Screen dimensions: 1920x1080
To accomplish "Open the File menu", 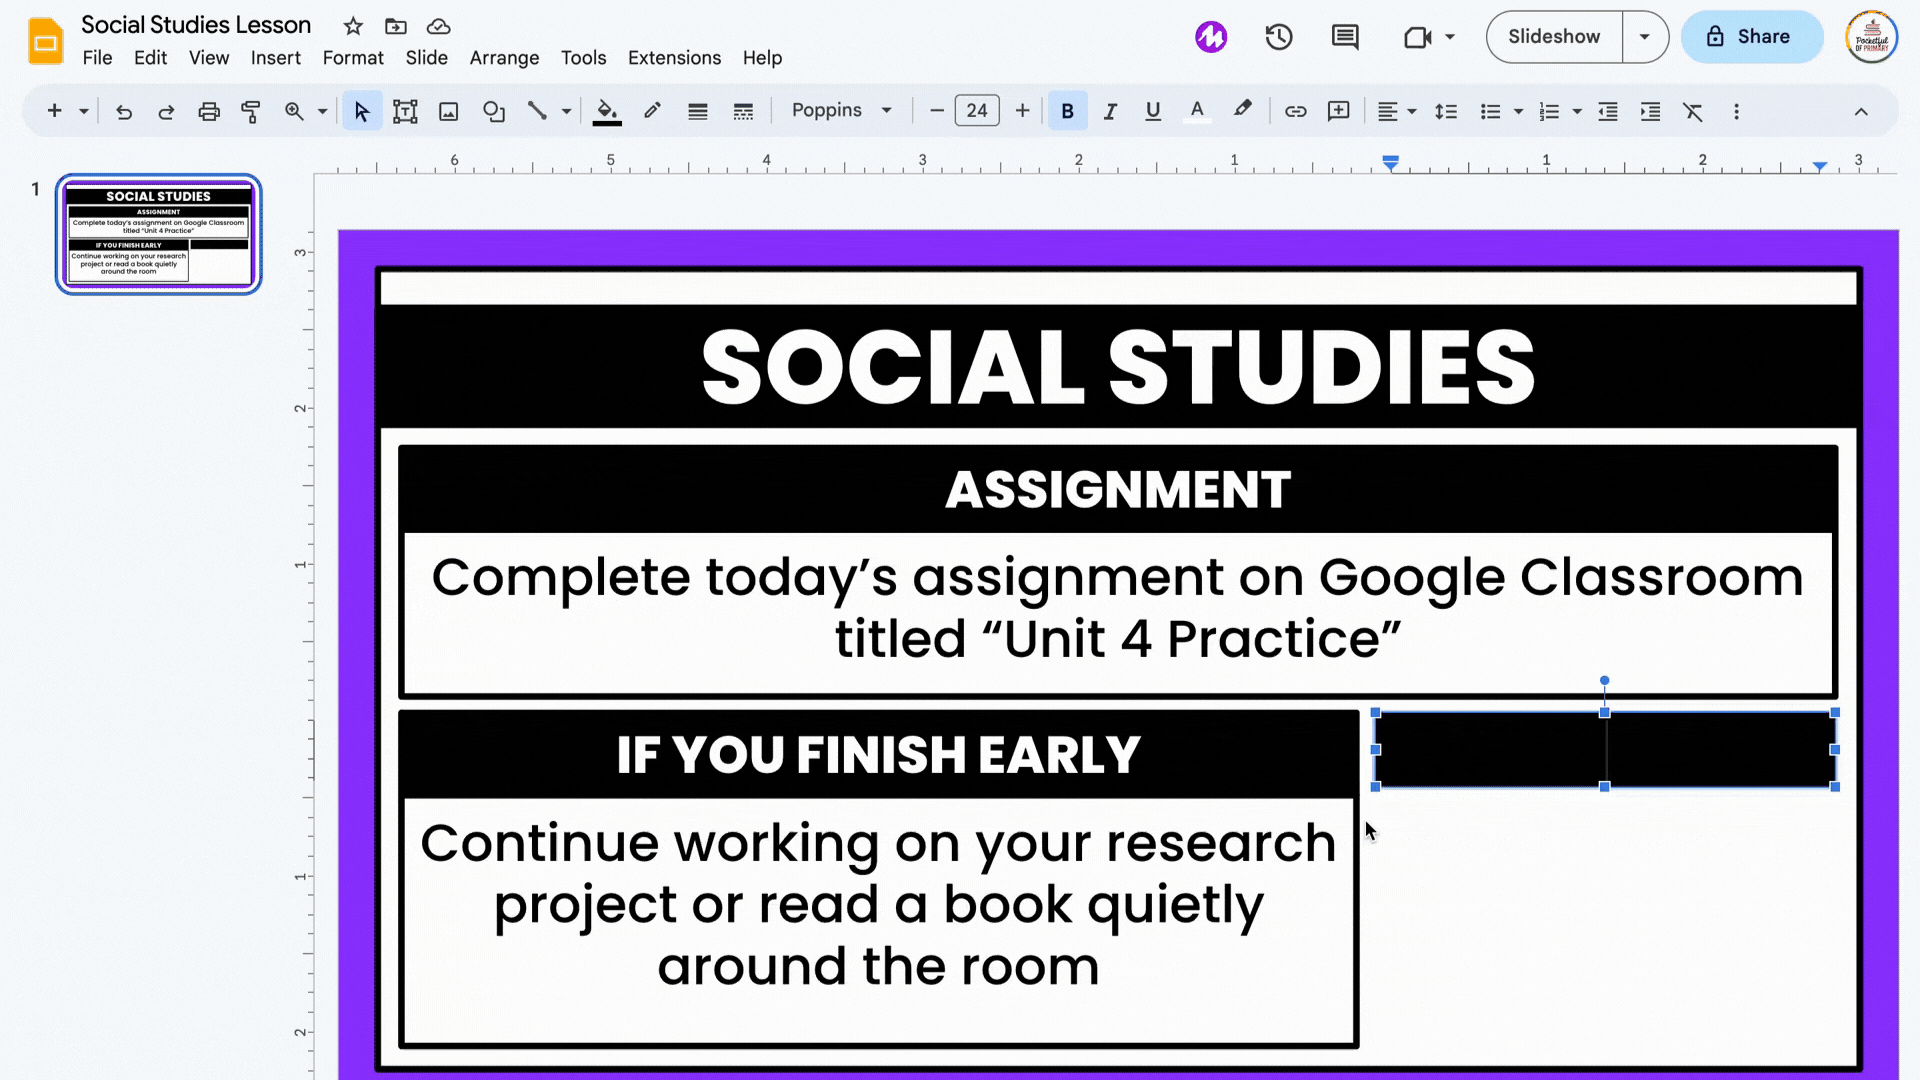I will coord(97,58).
